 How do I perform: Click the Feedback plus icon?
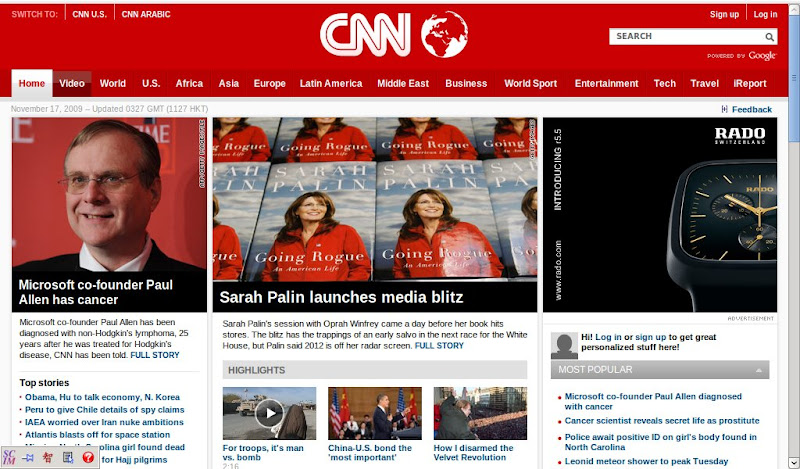pos(724,109)
